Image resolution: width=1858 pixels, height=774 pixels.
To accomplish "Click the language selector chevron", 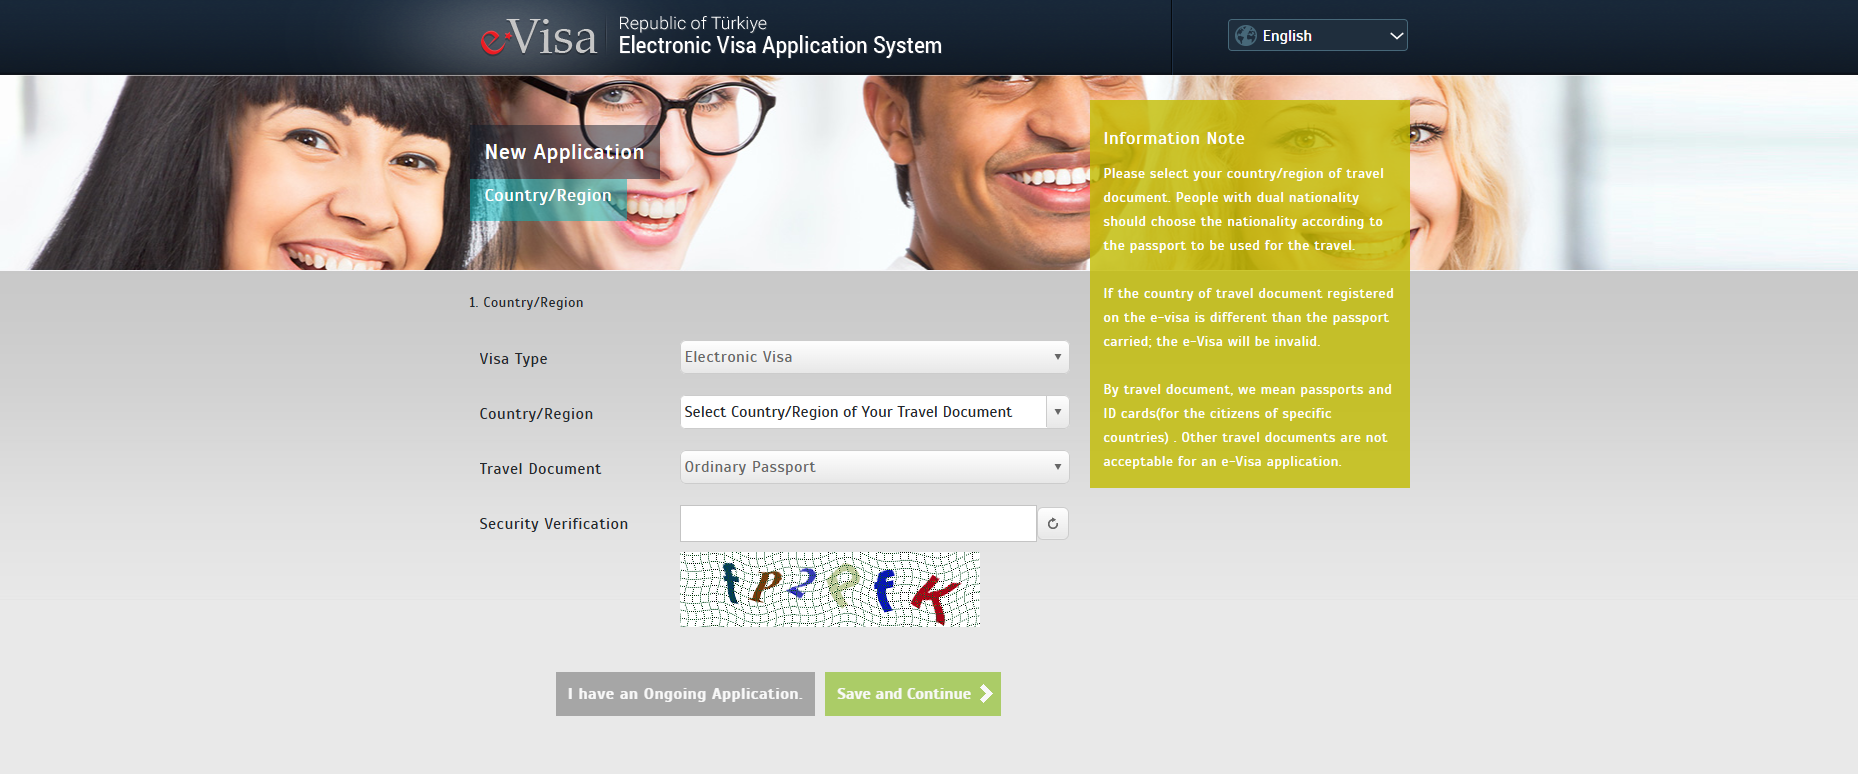I will pos(1396,36).
